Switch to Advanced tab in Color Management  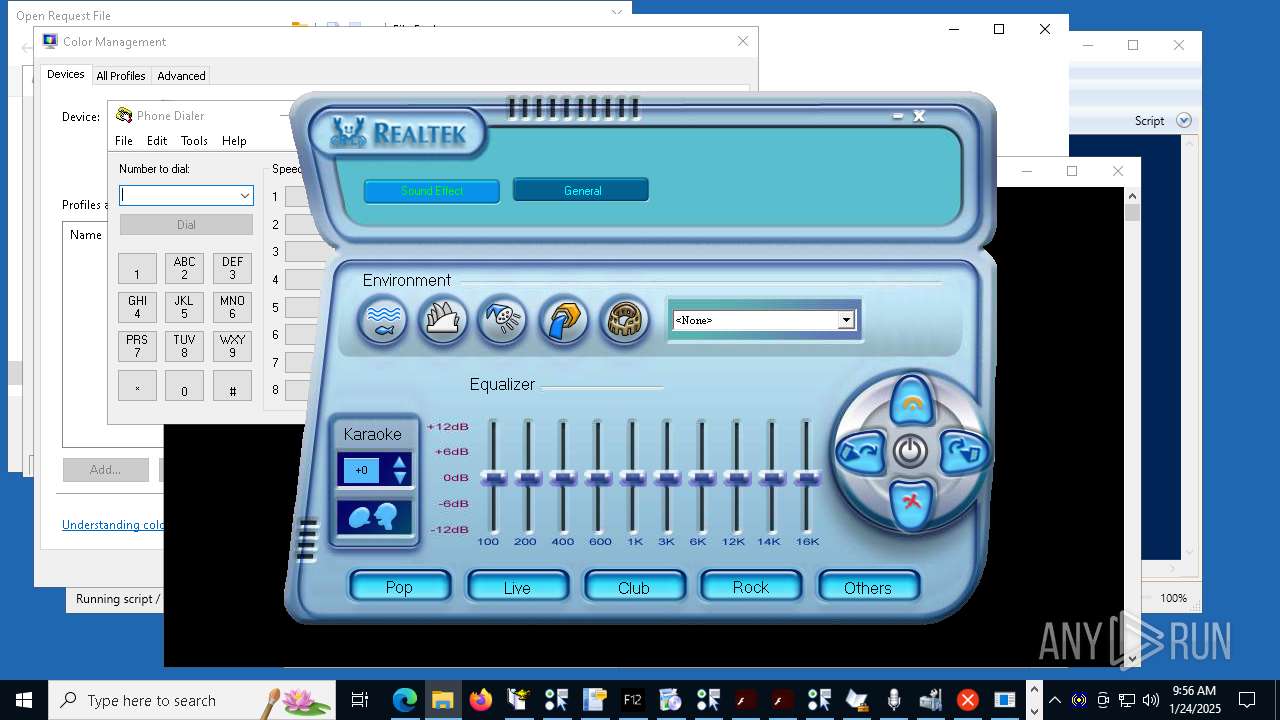[181, 76]
